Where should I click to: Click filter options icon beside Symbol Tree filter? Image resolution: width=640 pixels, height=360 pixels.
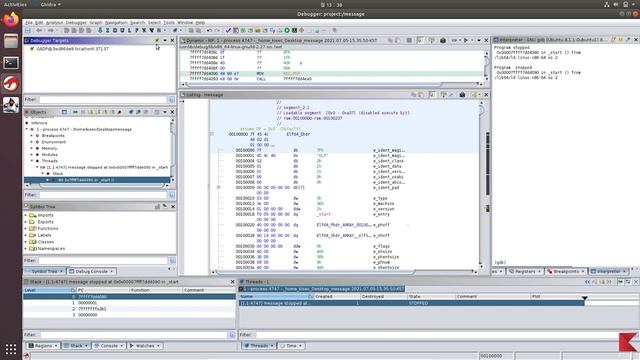[172, 260]
